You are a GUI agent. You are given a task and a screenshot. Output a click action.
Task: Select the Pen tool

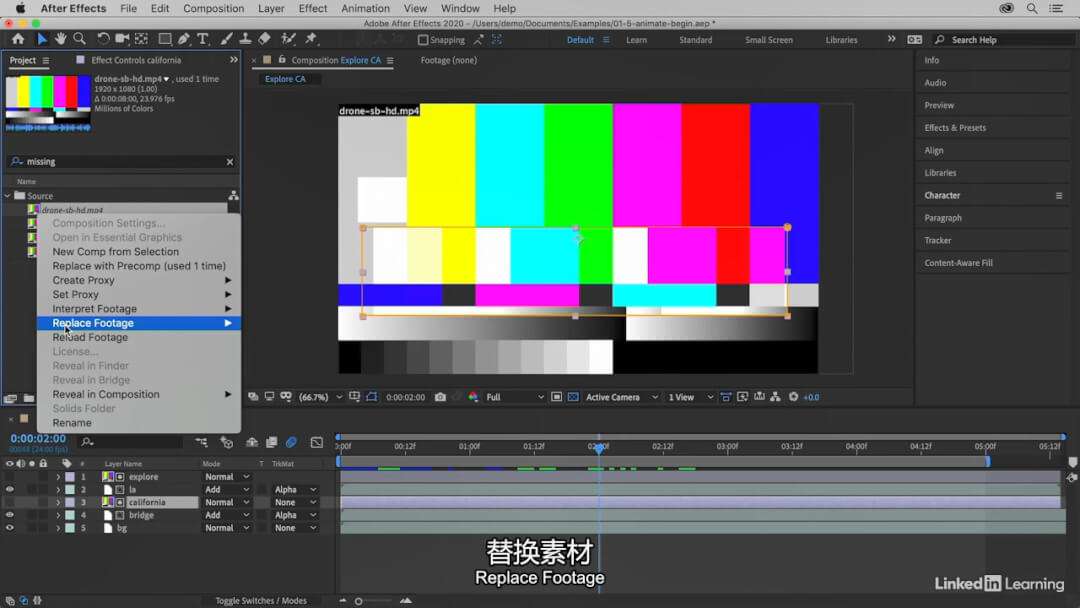point(184,39)
